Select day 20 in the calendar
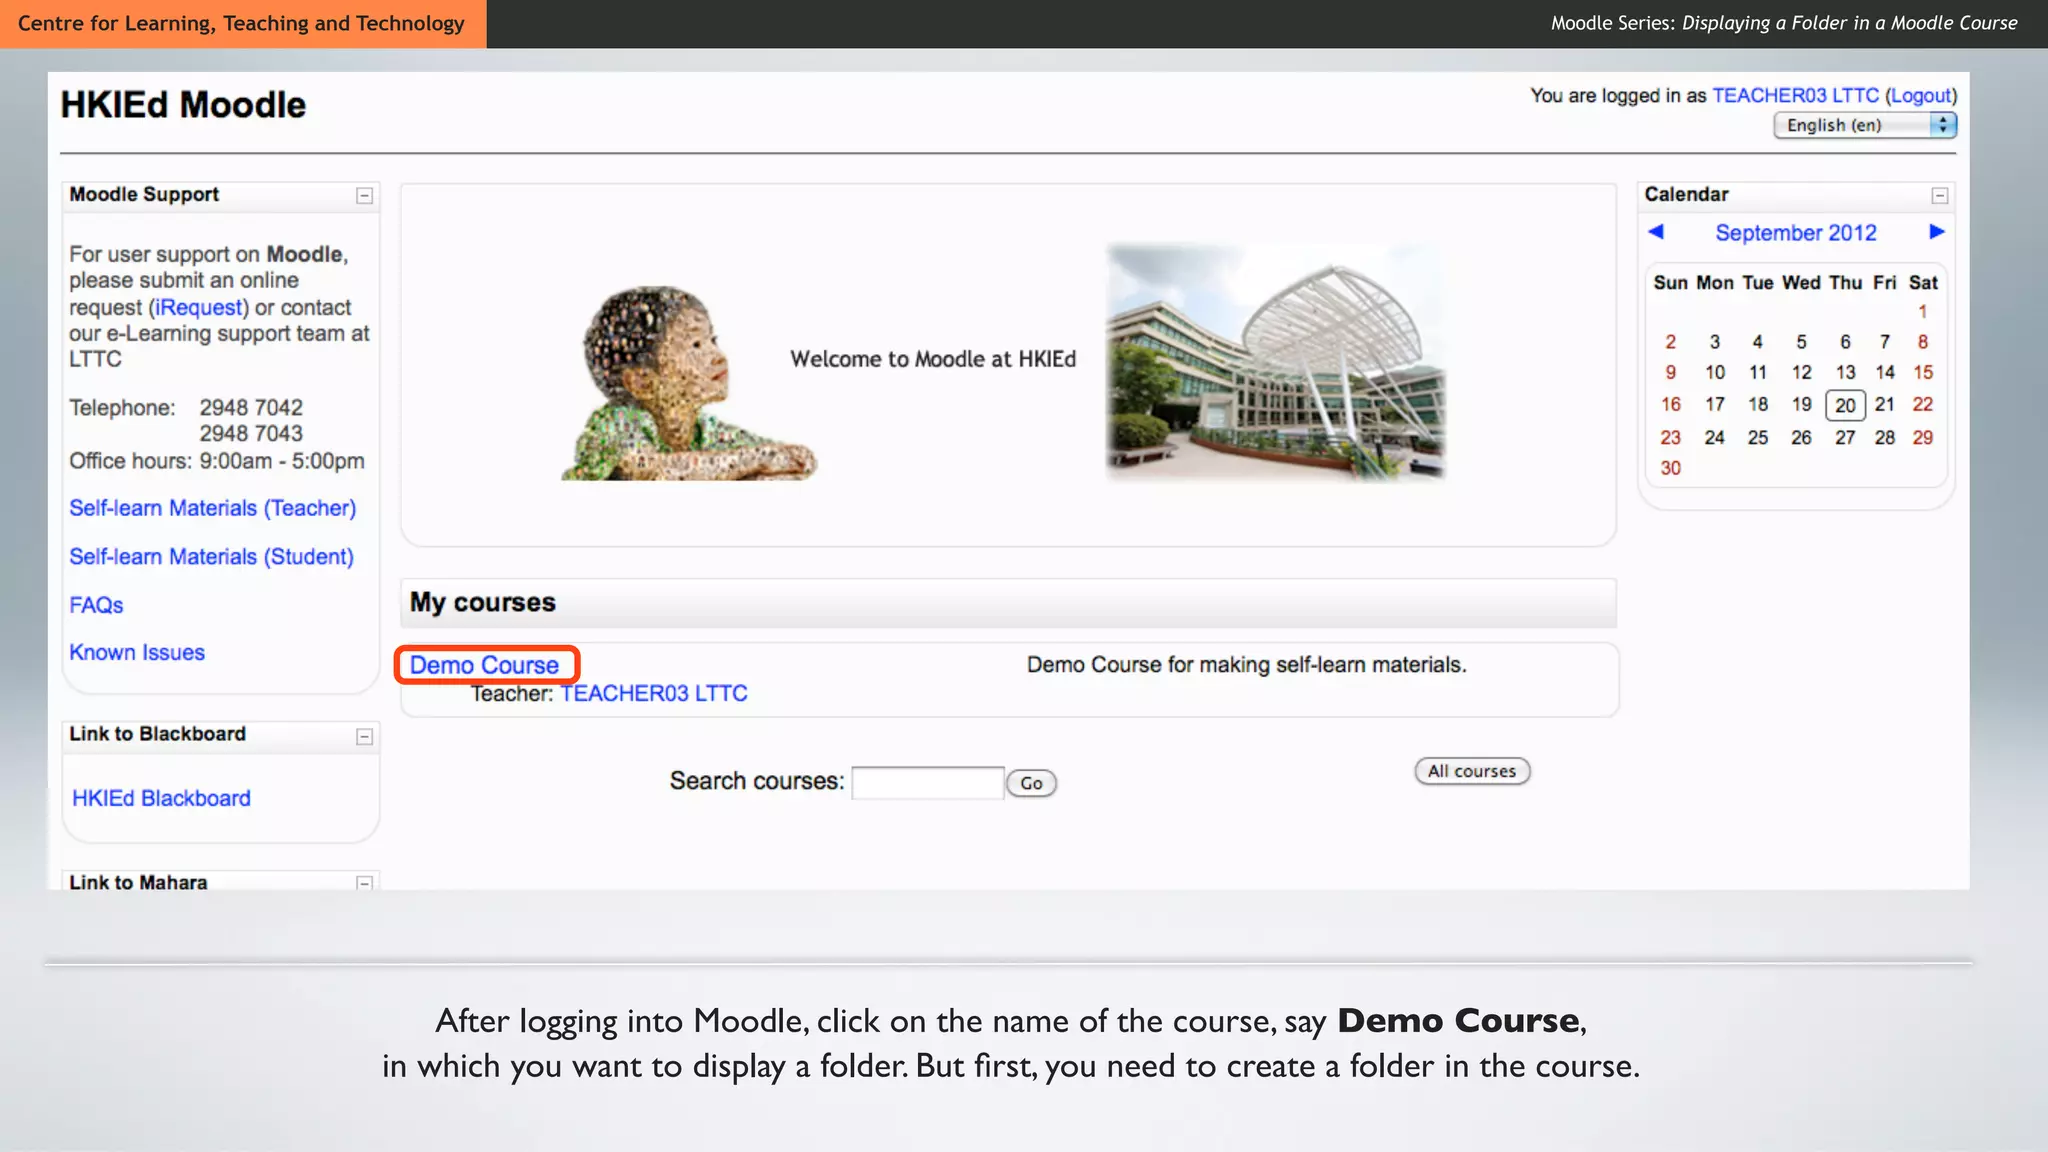2048x1152 pixels. (x=1845, y=405)
